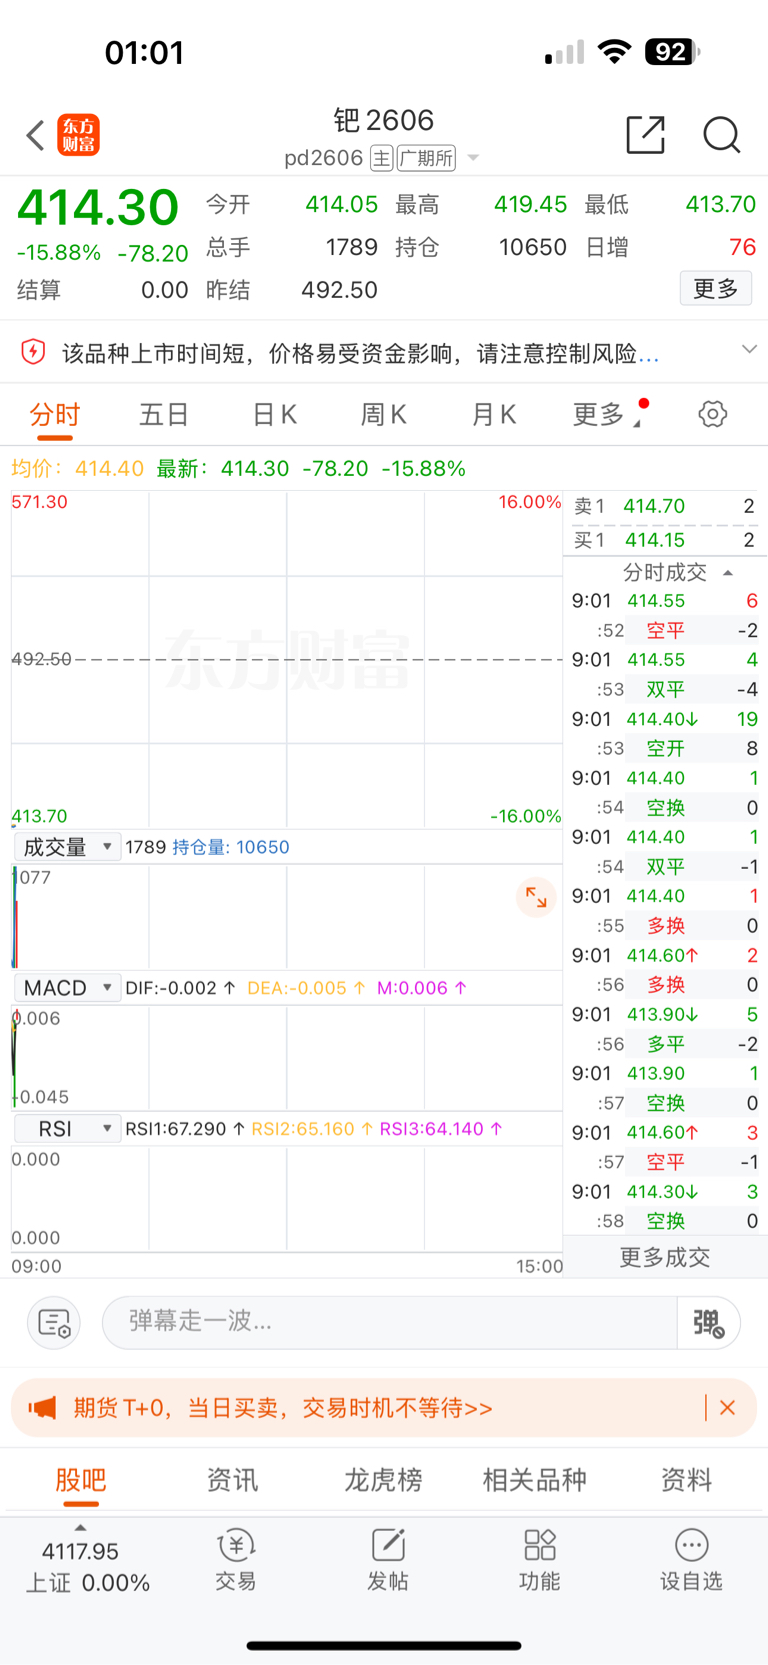768x1665 pixels.
Task: Tap the 发帖 post icon
Action: (388, 1559)
